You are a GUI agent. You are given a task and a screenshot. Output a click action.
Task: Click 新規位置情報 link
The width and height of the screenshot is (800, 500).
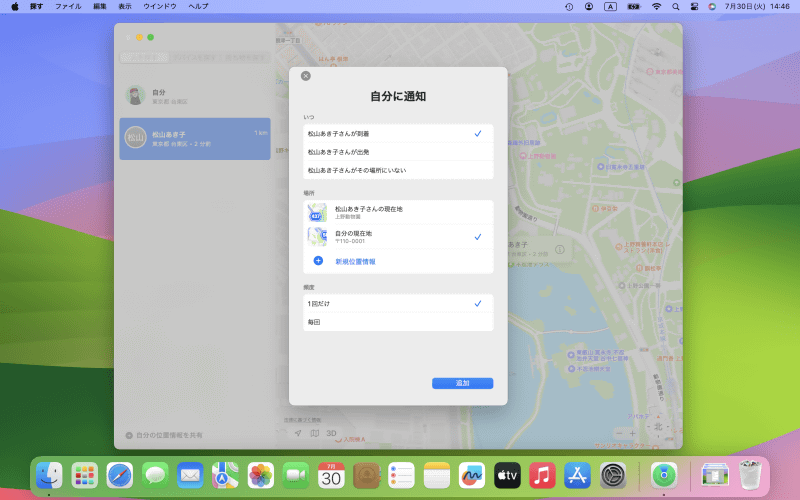coord(355,262)
